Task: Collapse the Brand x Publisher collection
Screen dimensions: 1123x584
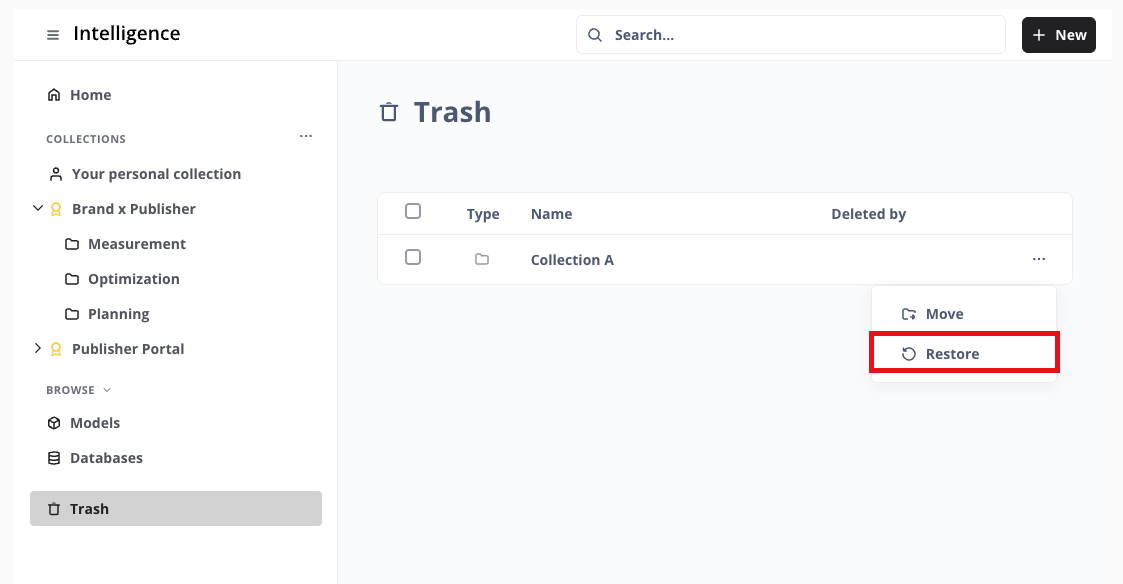Action: pyautogui.click(x=38, y=209)
